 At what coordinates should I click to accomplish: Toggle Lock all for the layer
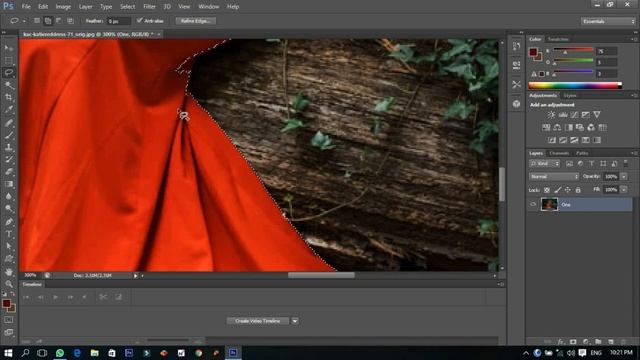click(x=578, y=190)
